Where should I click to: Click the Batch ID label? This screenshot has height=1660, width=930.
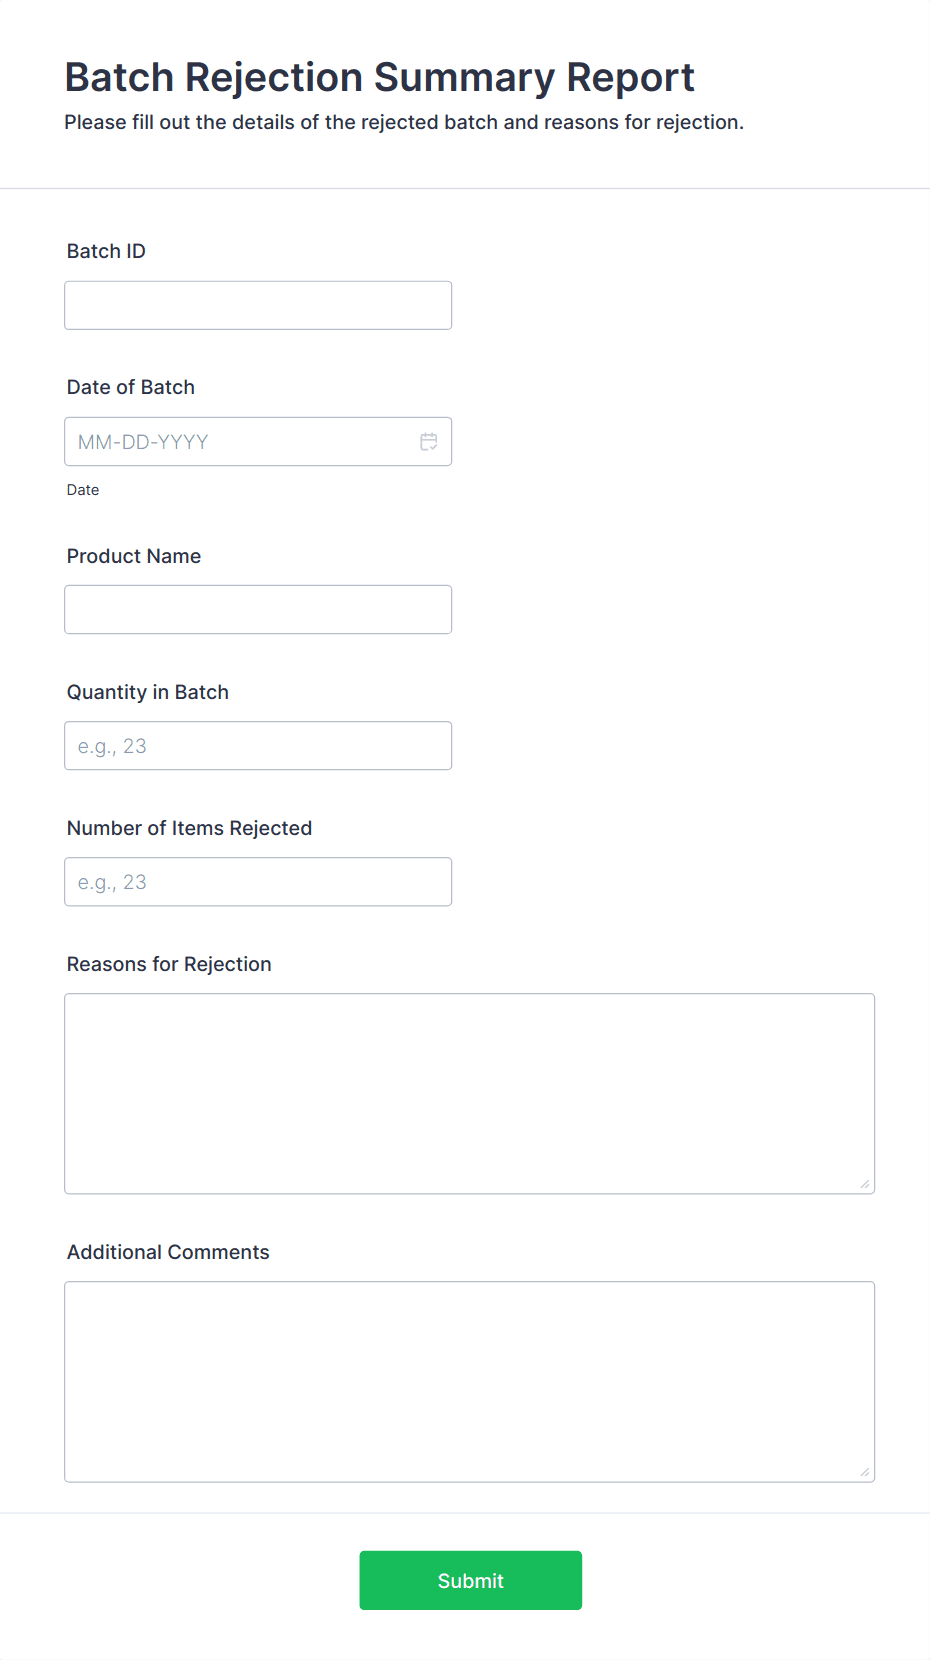click(x=106, y=251)
